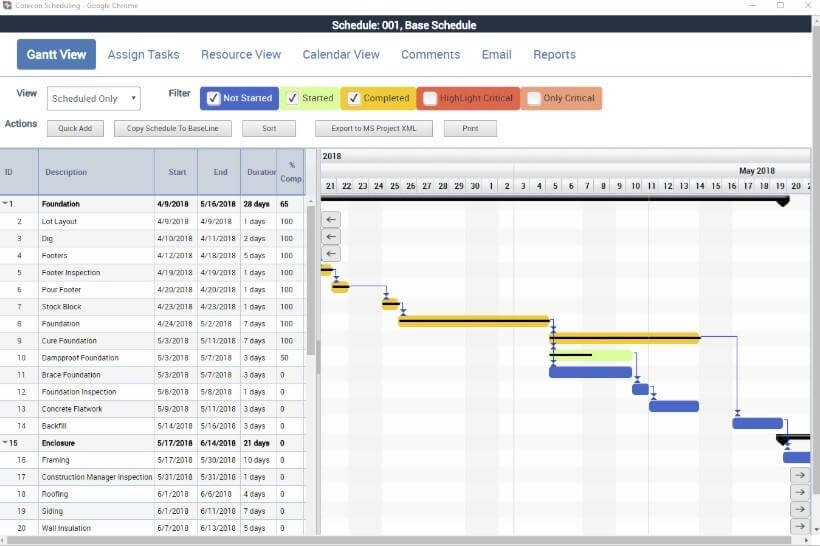Click left arrow beside Dig row
Screen dimensions: 820x546
[x=331, y=237]
